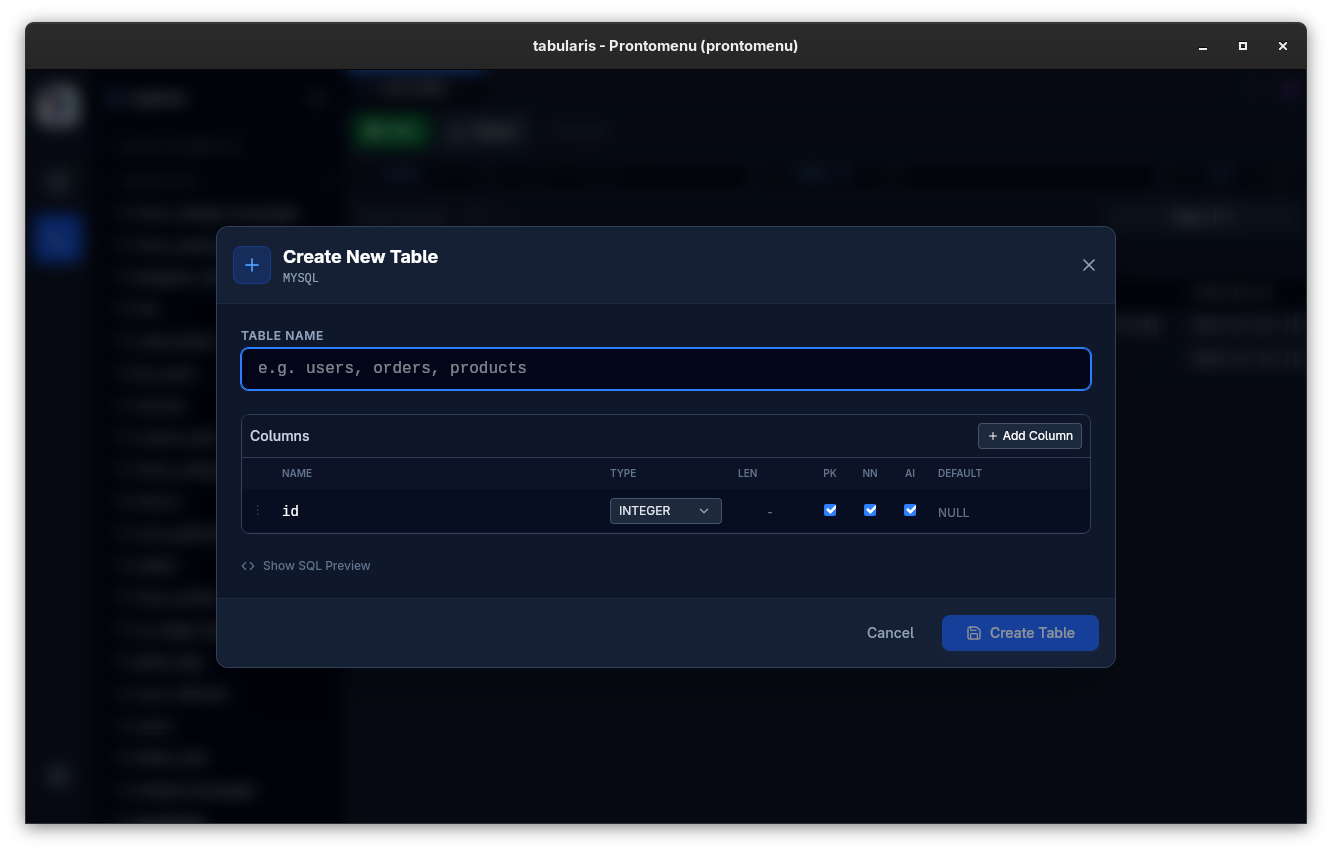
Task: Click the NULL default value field
Action: (953, 512)
